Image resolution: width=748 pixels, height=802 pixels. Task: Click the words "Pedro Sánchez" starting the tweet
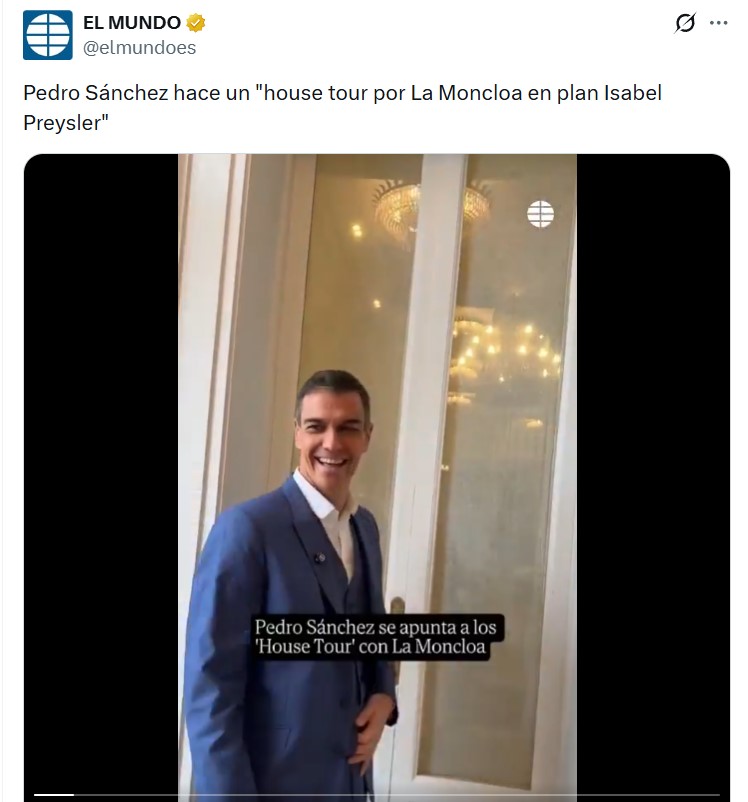click(x=96, y=93)
